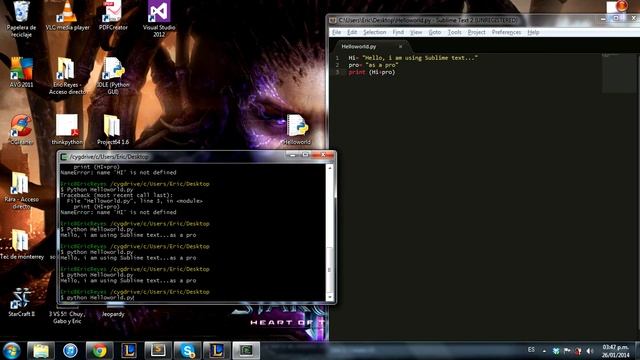This screenshot has width=640, height=360.
Task: Click the volume speaker tray icon
Action: pyautogui.click(x=589, y=351)
